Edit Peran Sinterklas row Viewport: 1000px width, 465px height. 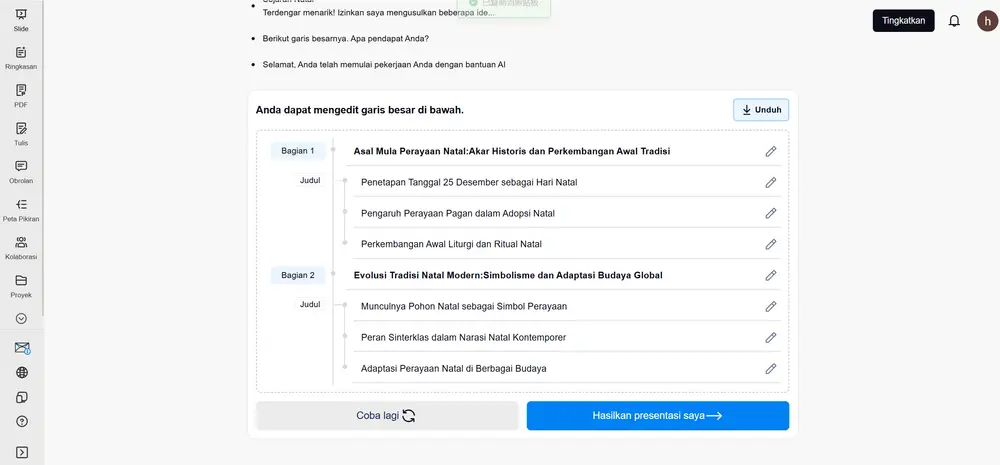click(x=771, y=337)
